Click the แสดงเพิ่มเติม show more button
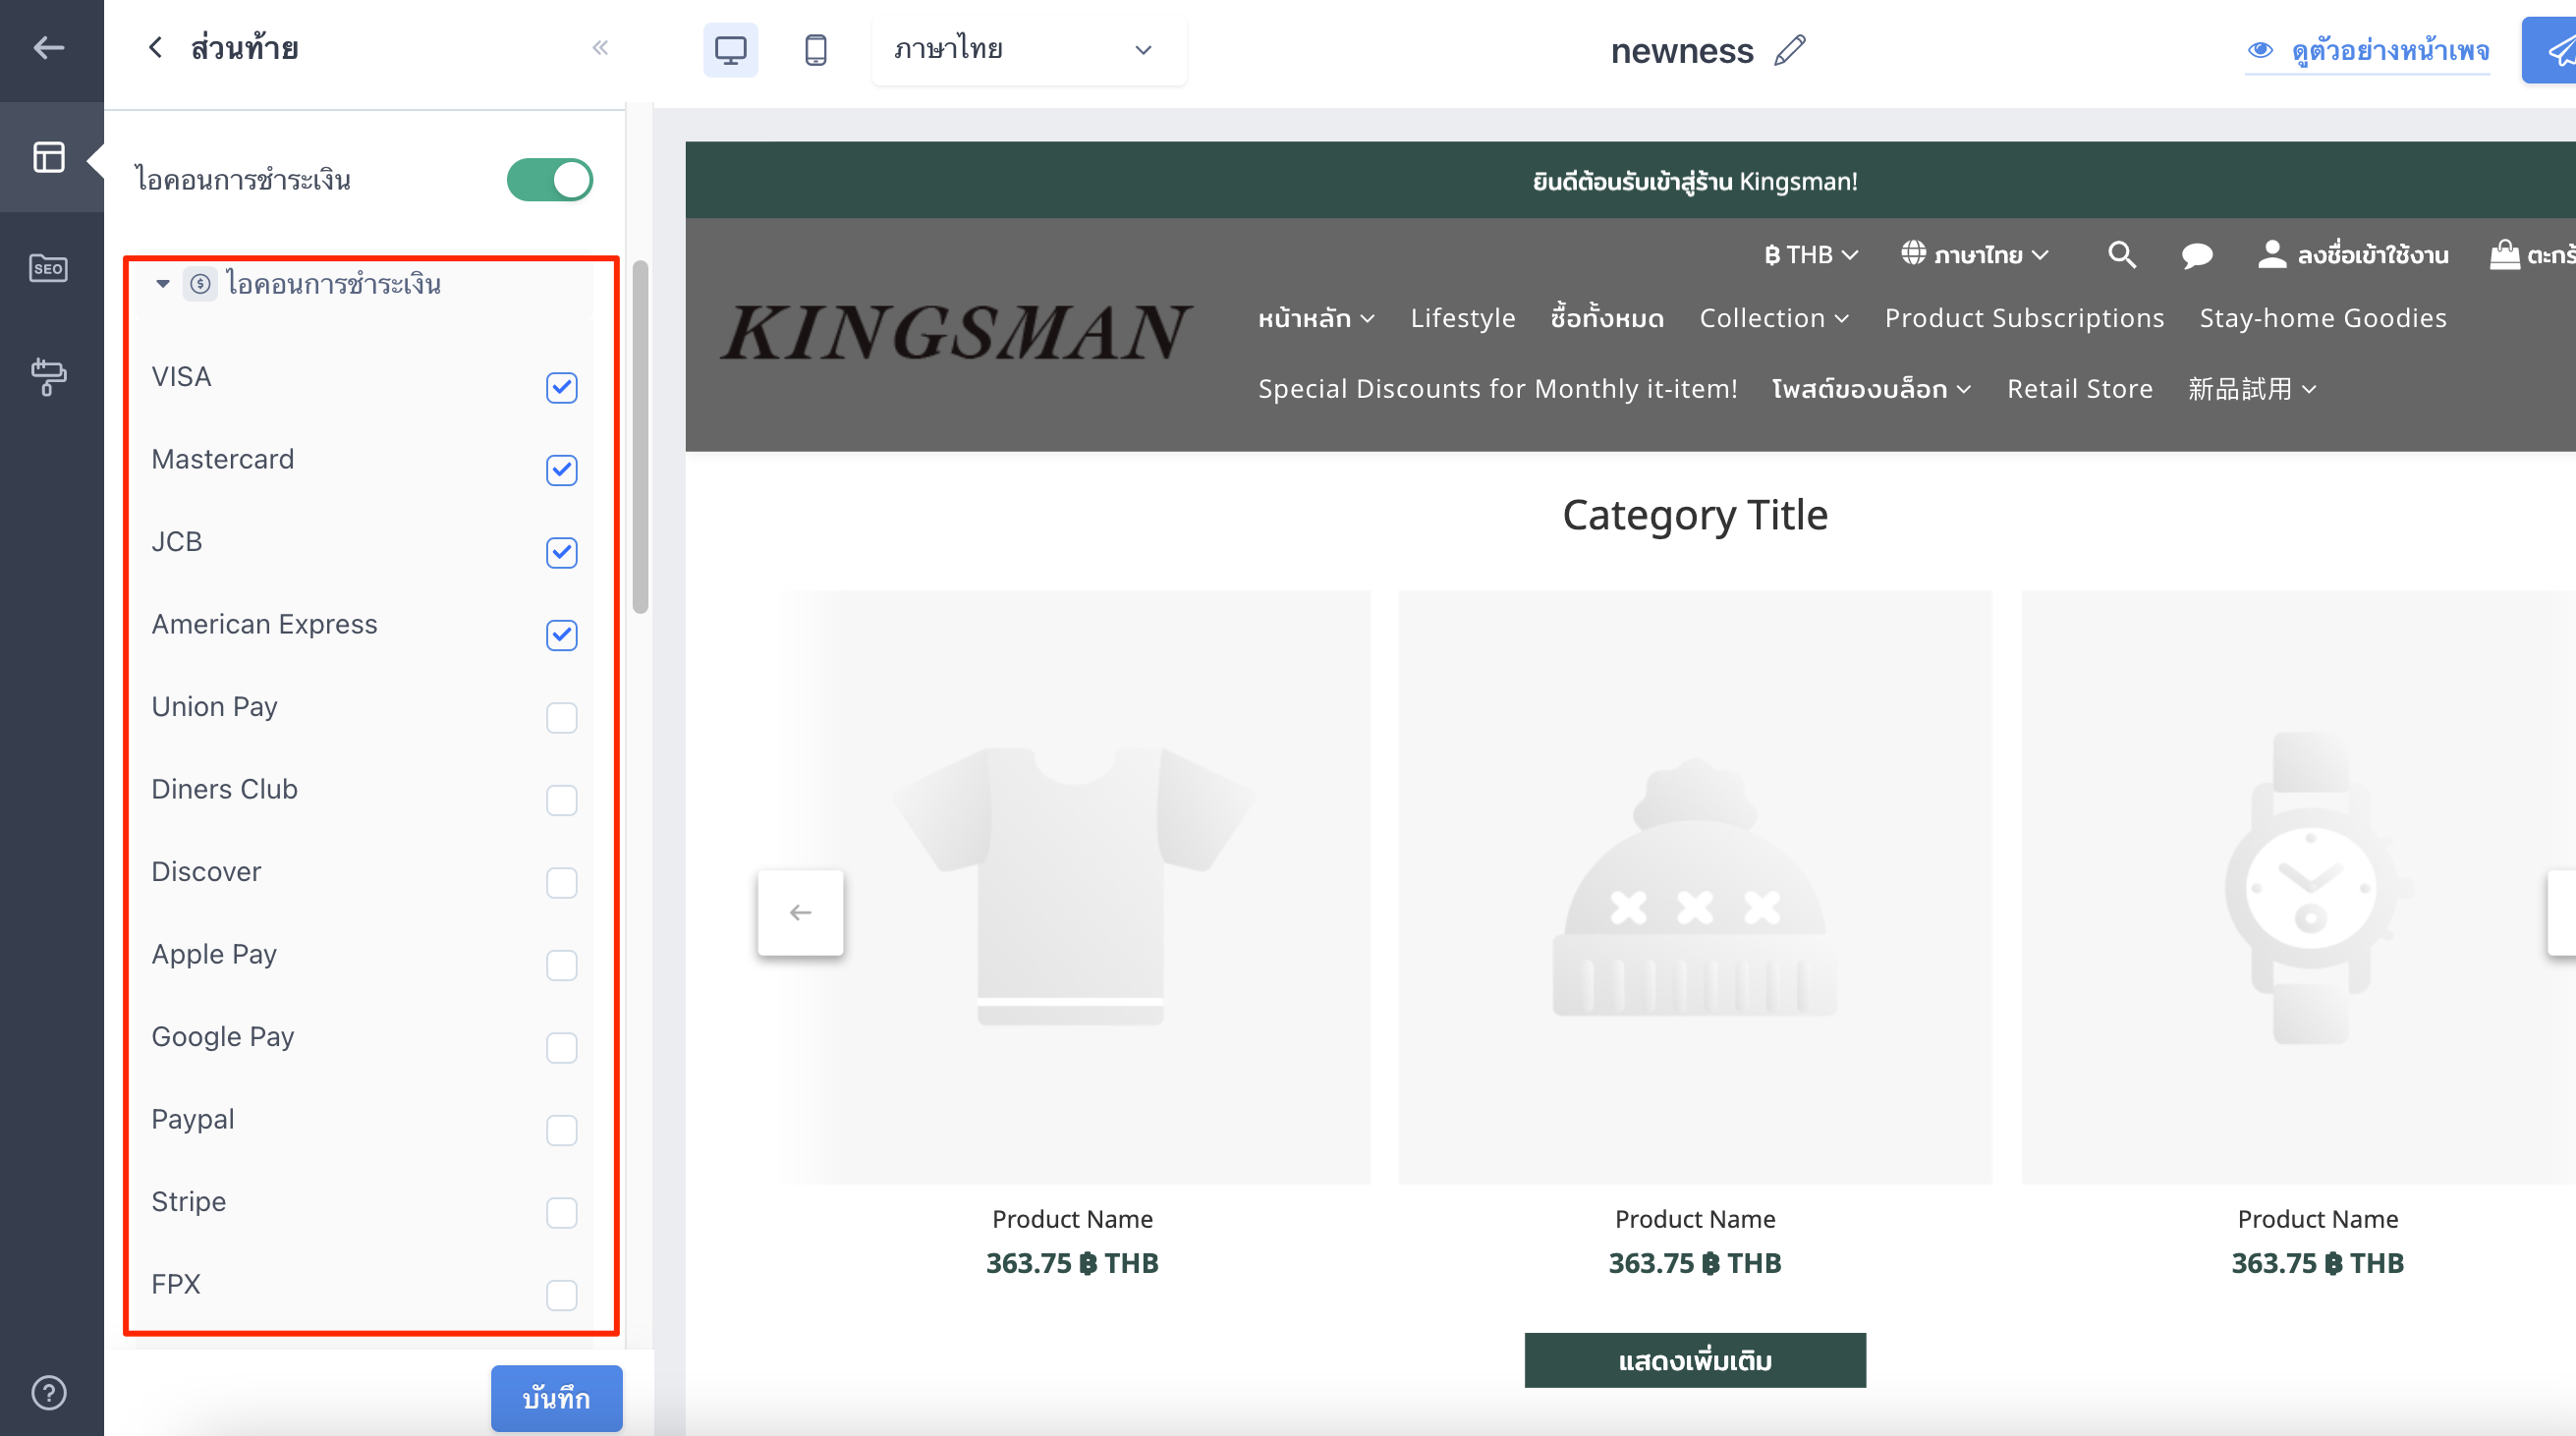The width and height of the screenshot is (2576, 1436). 1695,1360
